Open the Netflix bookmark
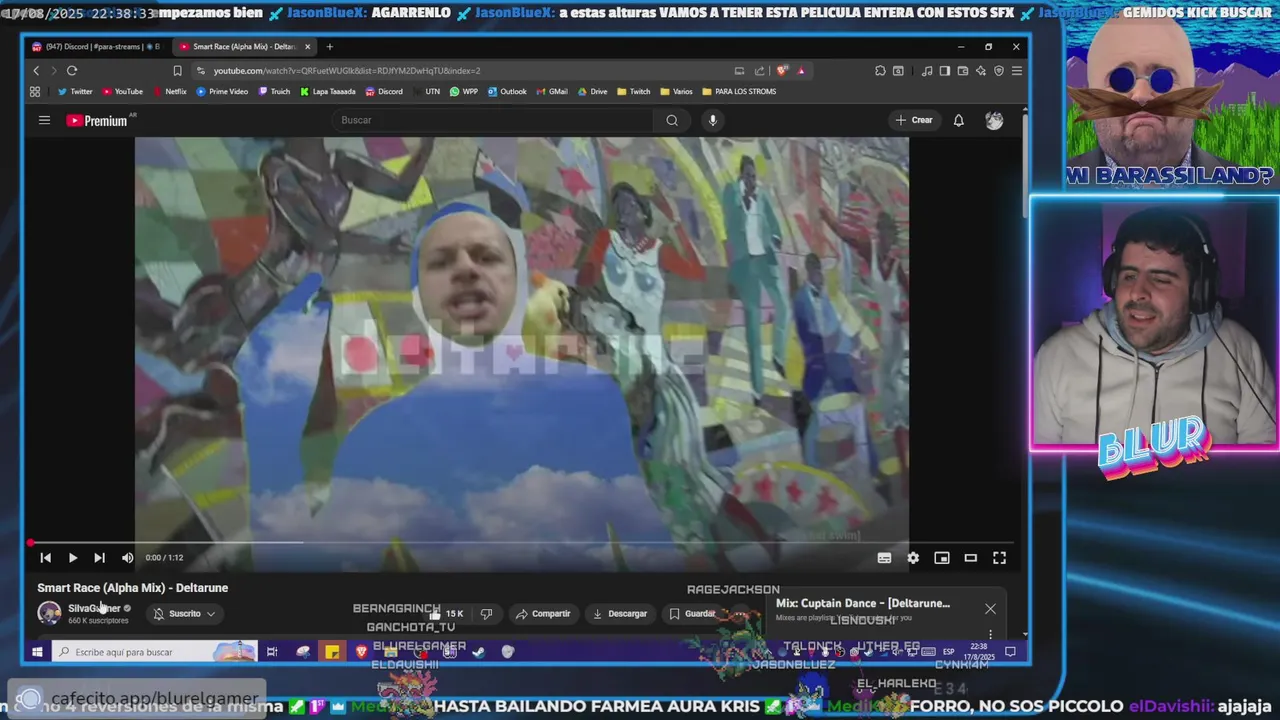 click(x=169, y=92)
